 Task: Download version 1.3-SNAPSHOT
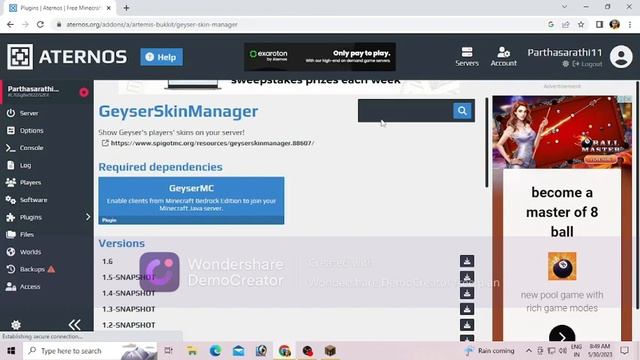(467, 309)
